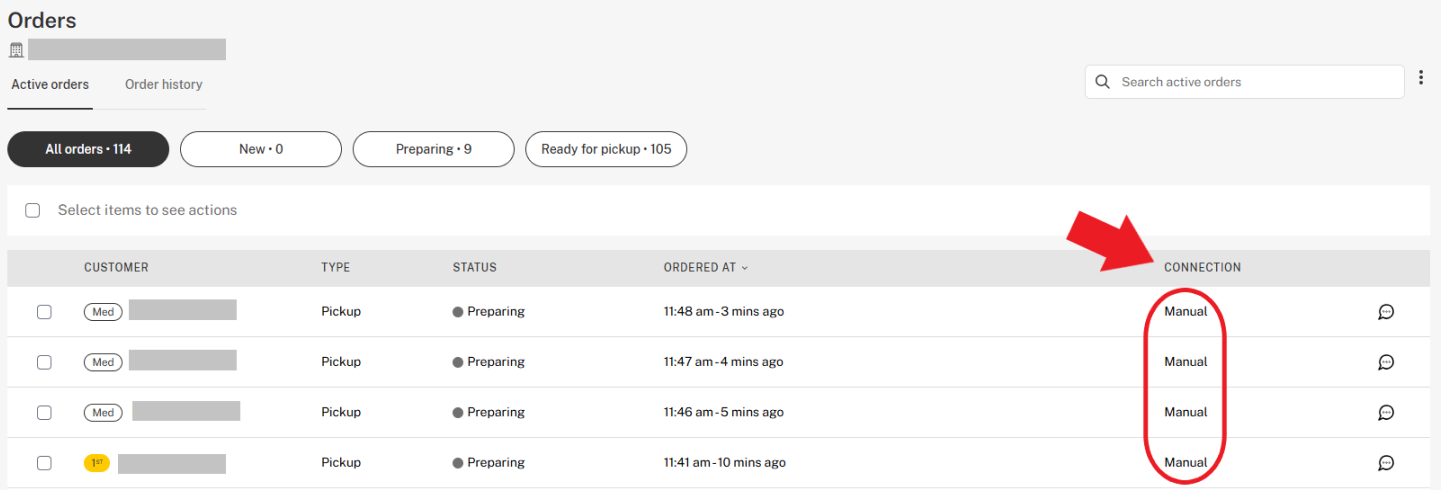
Task: Check the box for the 11:41 am order
Action: coord(44,463)
